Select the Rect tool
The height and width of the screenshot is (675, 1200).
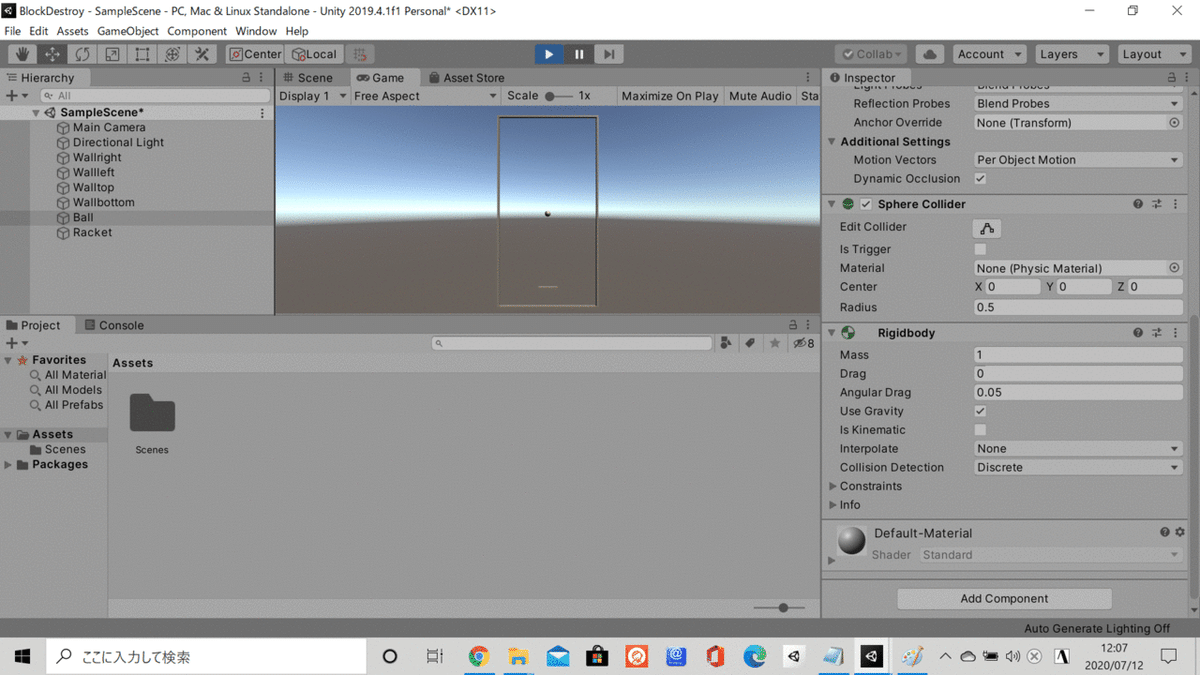pos(142,54)
